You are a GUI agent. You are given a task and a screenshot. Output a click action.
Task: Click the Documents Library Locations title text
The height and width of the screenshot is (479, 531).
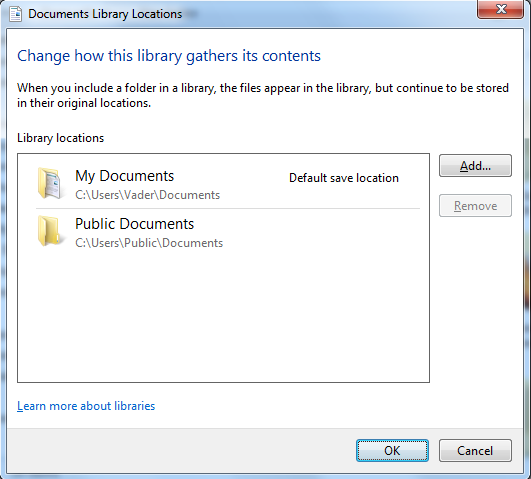pos(105,14)
